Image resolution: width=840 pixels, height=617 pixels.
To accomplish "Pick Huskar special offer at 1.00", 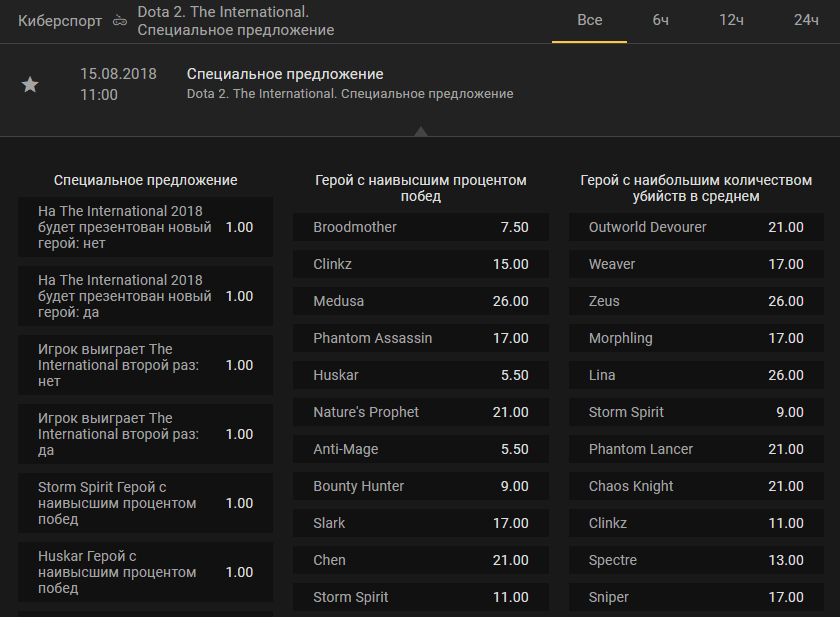I will [x=145, y=572].
